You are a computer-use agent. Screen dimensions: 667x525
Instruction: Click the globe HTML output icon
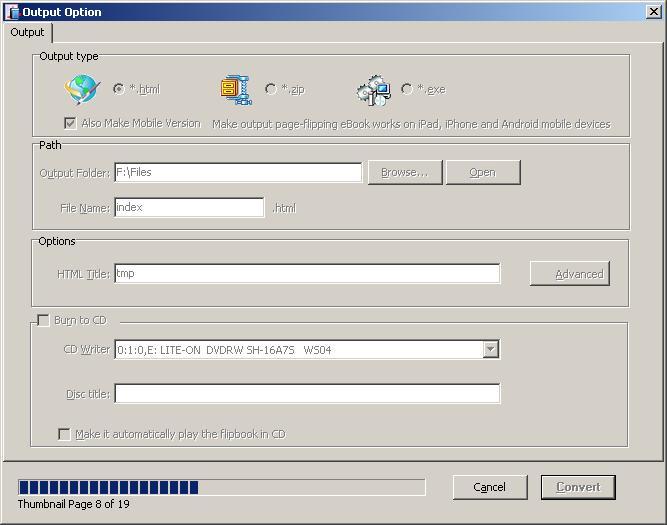point(83,89)
